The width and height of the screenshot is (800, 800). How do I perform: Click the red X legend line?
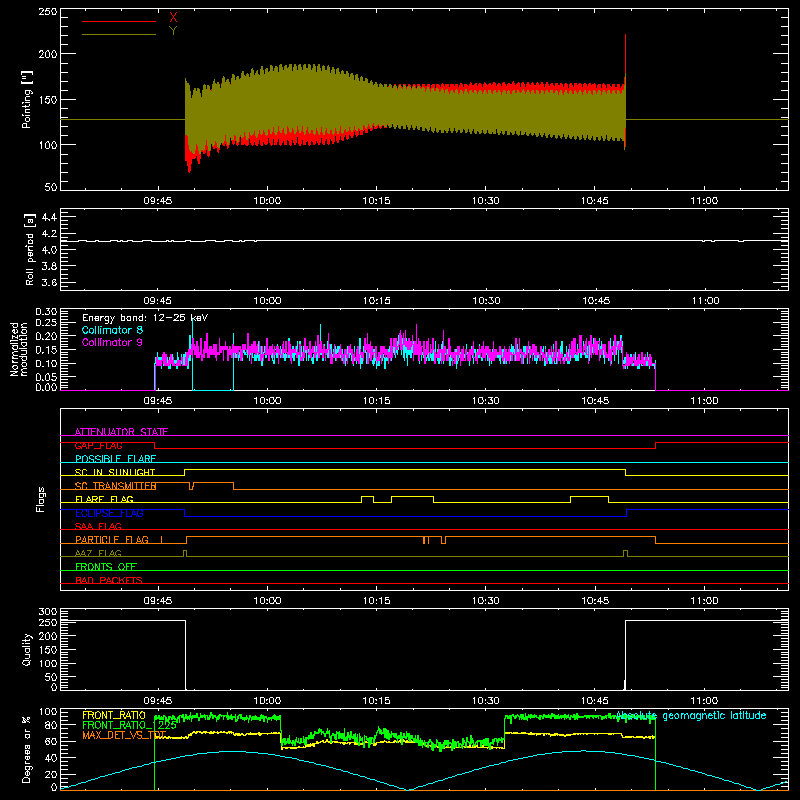coord(119,21)
